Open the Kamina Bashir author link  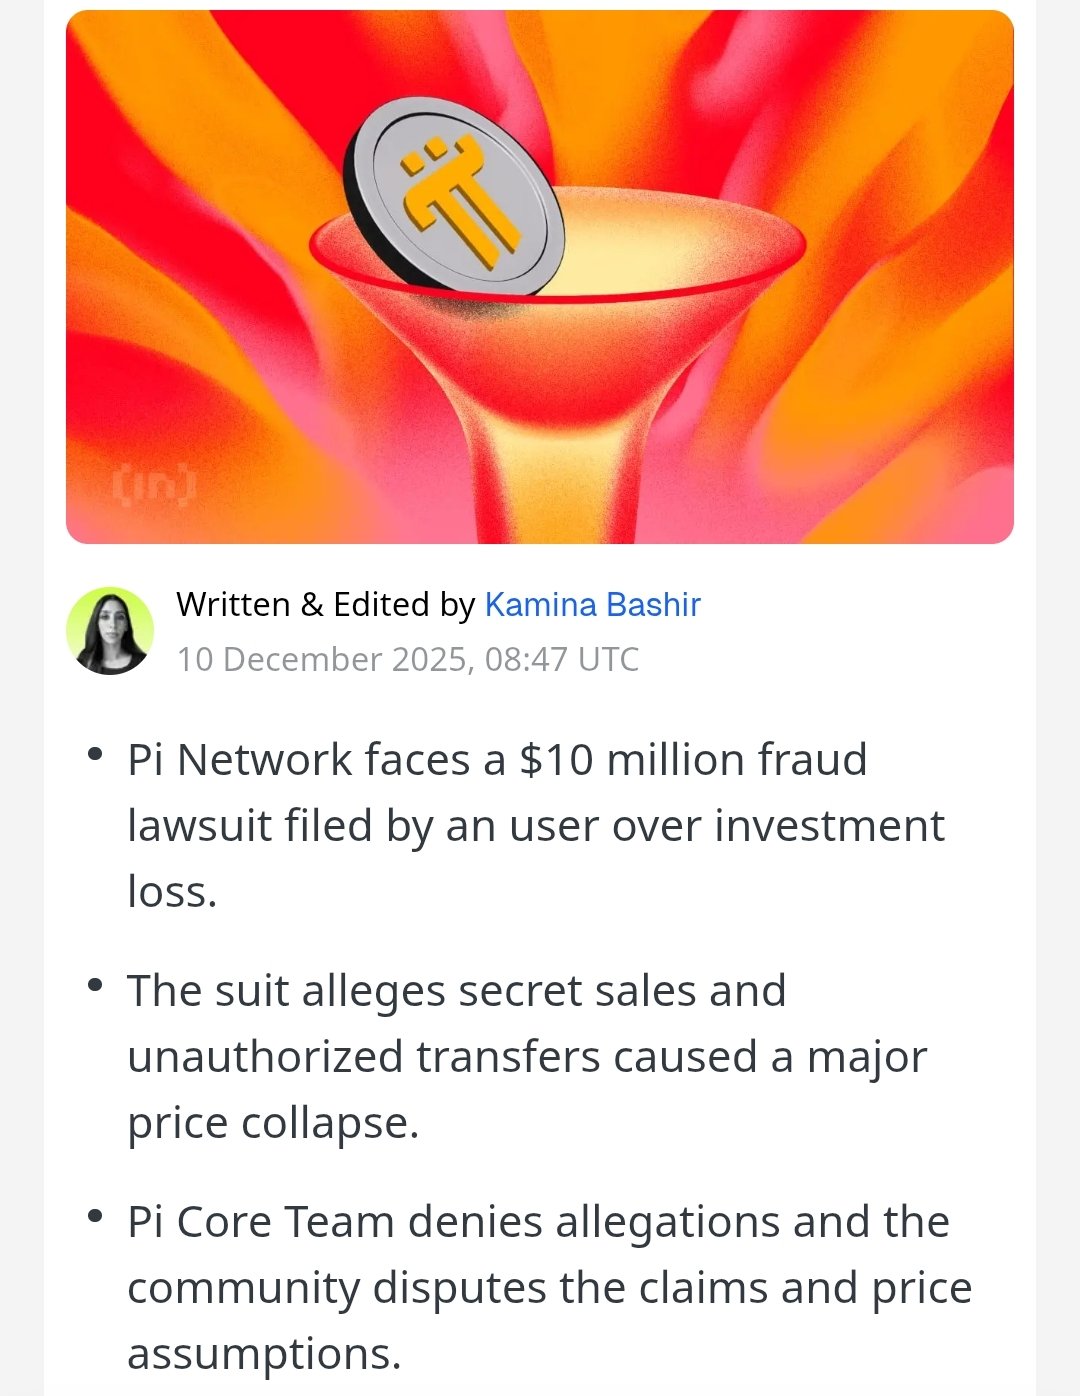point(592,604)
